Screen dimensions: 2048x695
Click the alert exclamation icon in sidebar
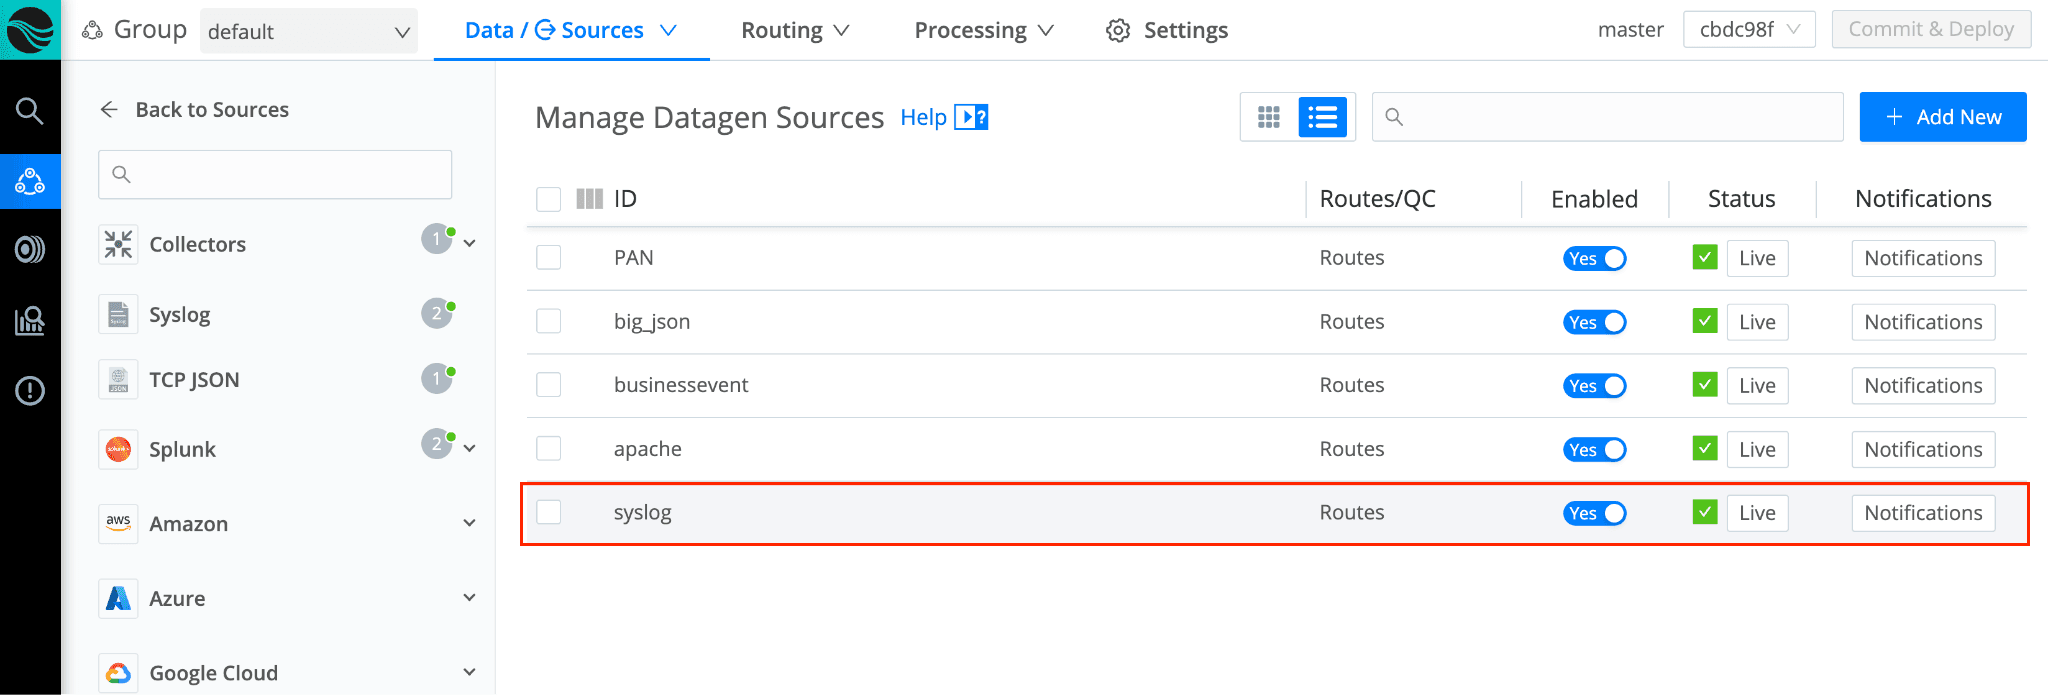point(30,390)
